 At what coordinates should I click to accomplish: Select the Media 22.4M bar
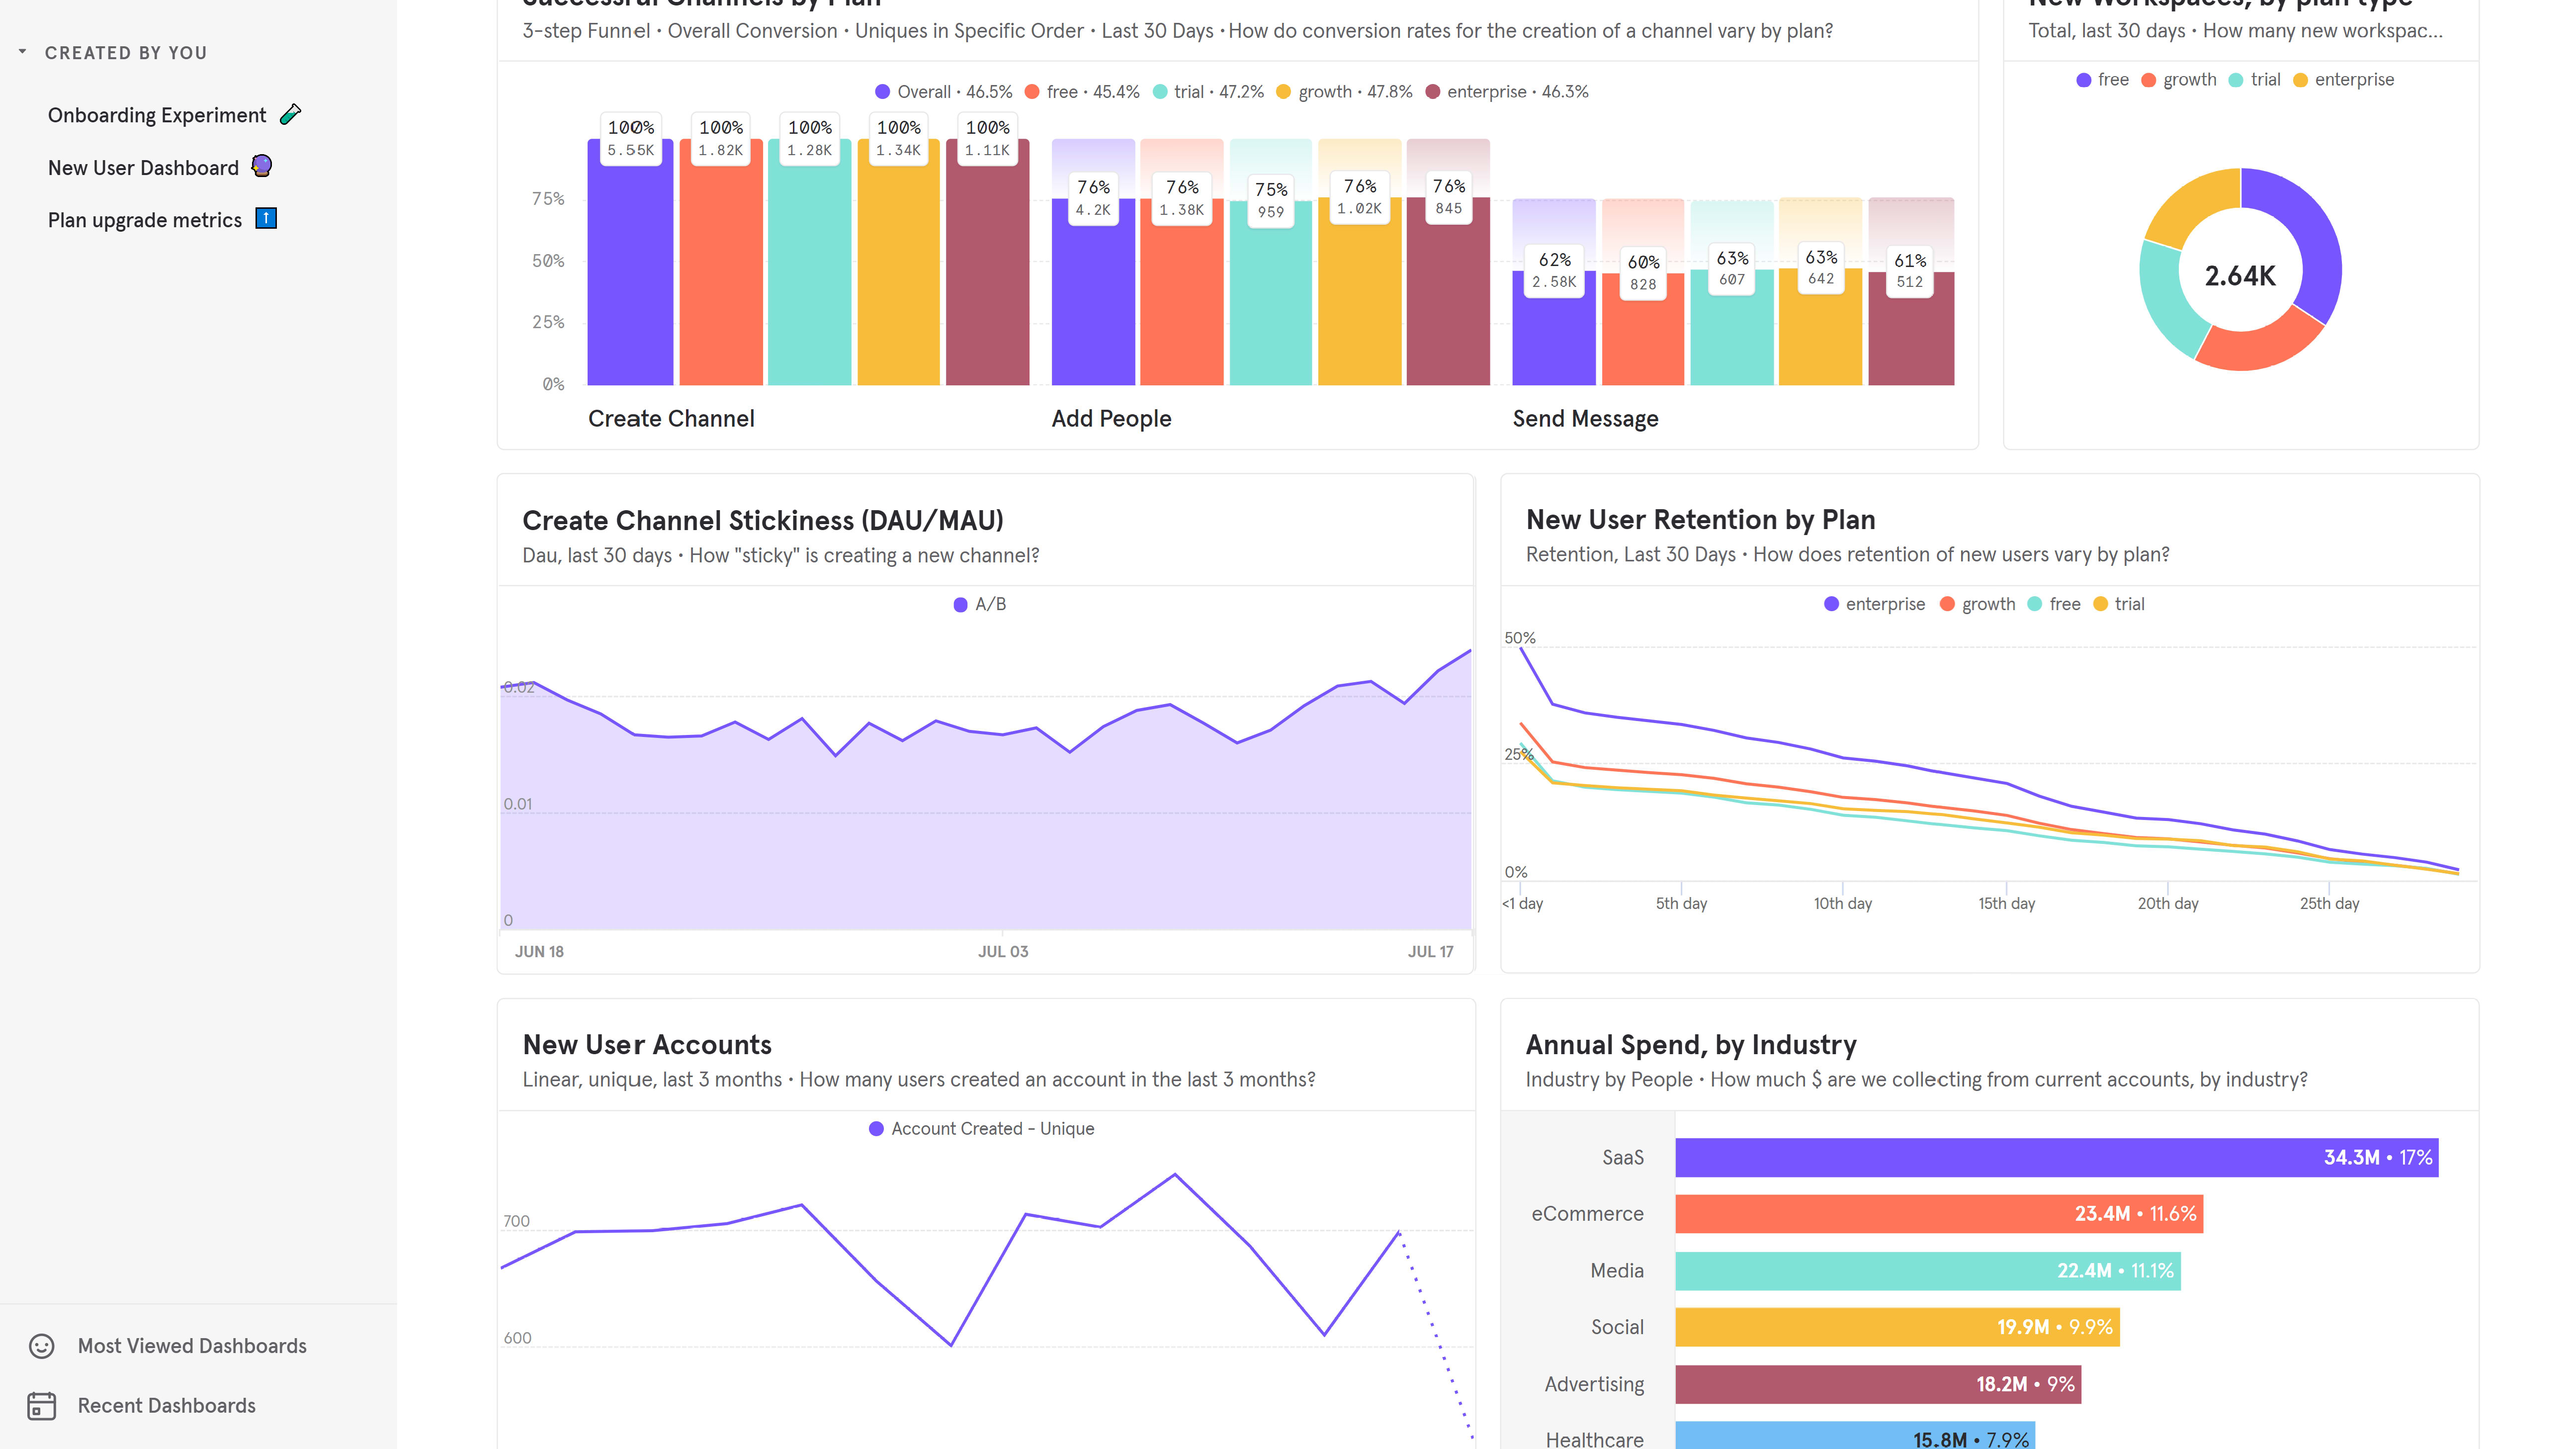(1928, 1271)
